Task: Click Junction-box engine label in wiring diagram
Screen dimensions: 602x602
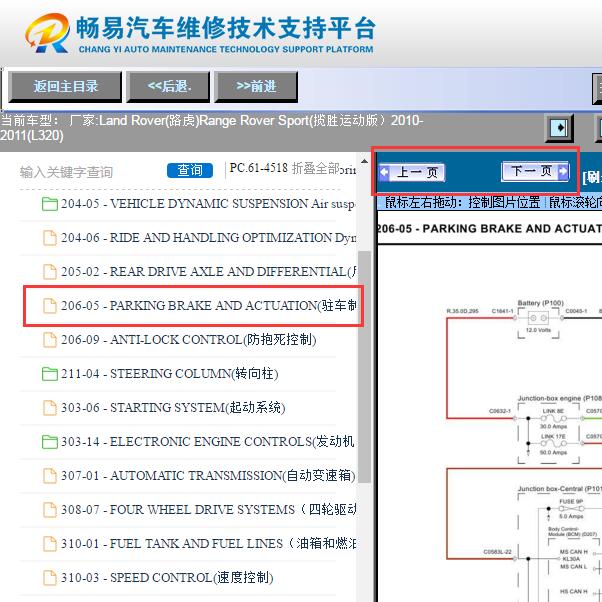Action: [x=559, y=399]
